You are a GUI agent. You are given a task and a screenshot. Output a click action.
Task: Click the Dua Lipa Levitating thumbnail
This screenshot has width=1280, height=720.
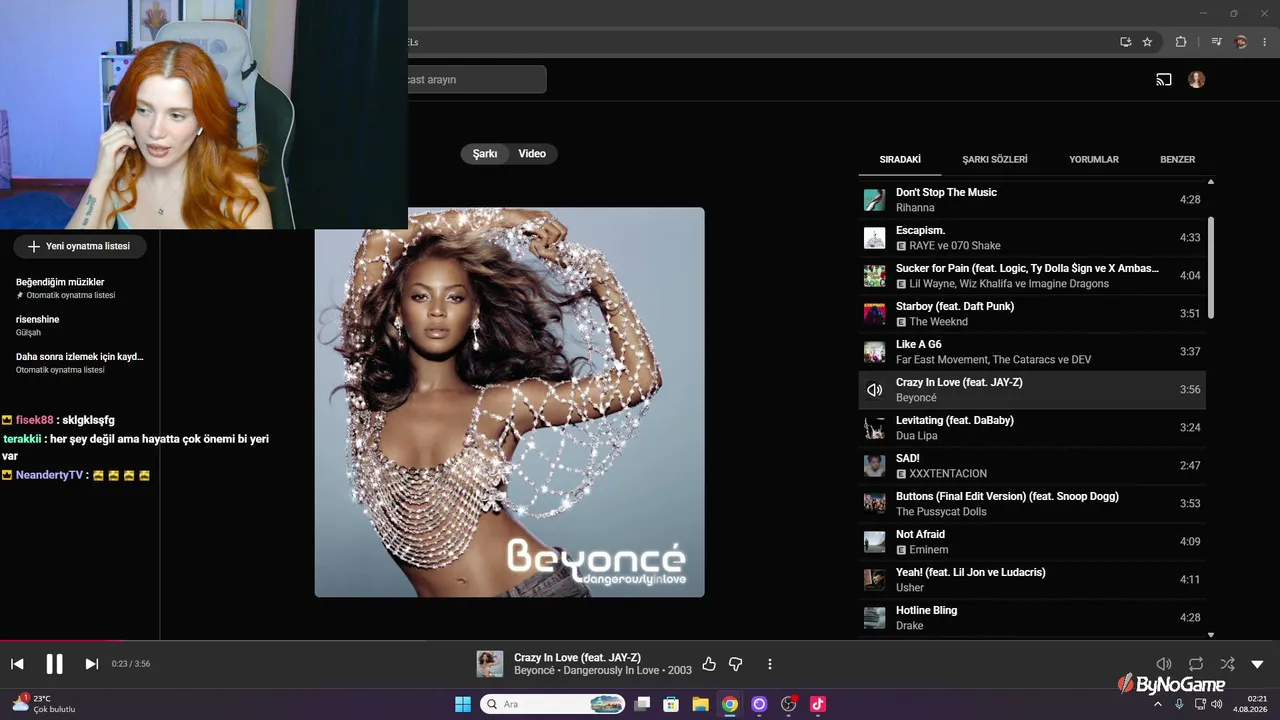click(x=875, y=428)
